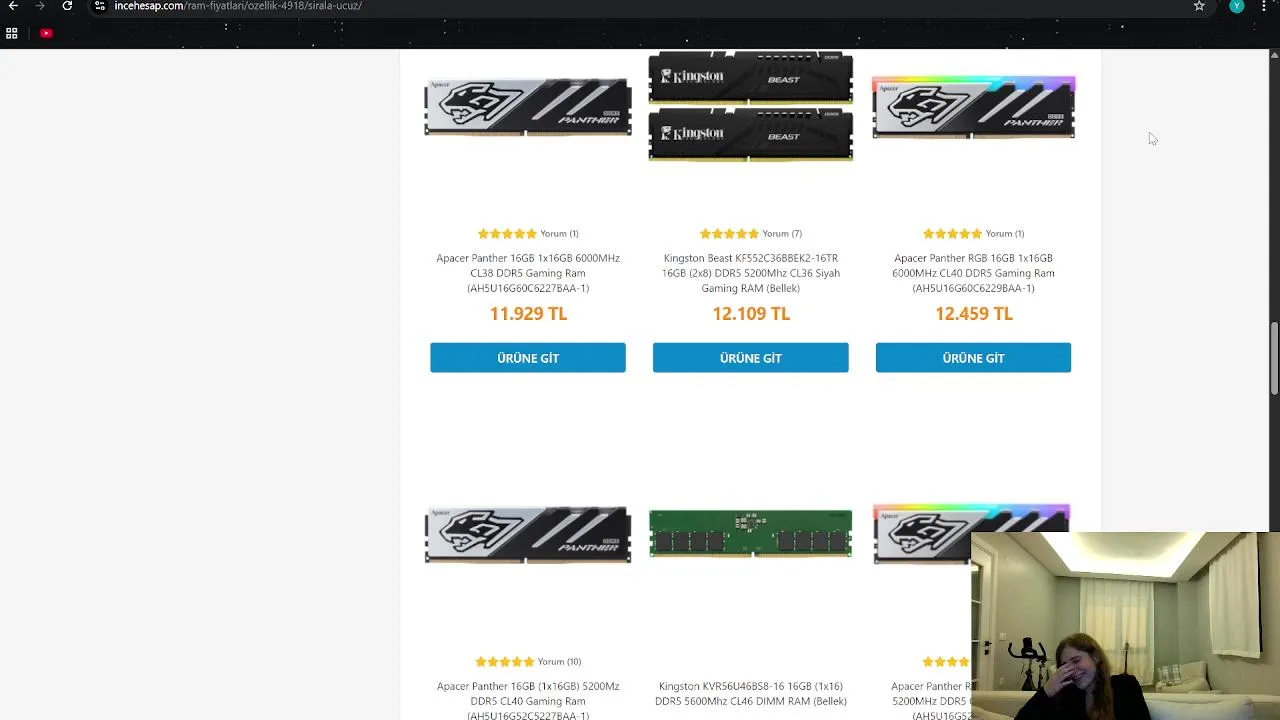Image resolution: width=1280 pixels, height=720 pixels.
Task: Open Kingston Beast KF552C36BBEK2-16TR product title
Action: pyautogui.click(x=751, y=273)
